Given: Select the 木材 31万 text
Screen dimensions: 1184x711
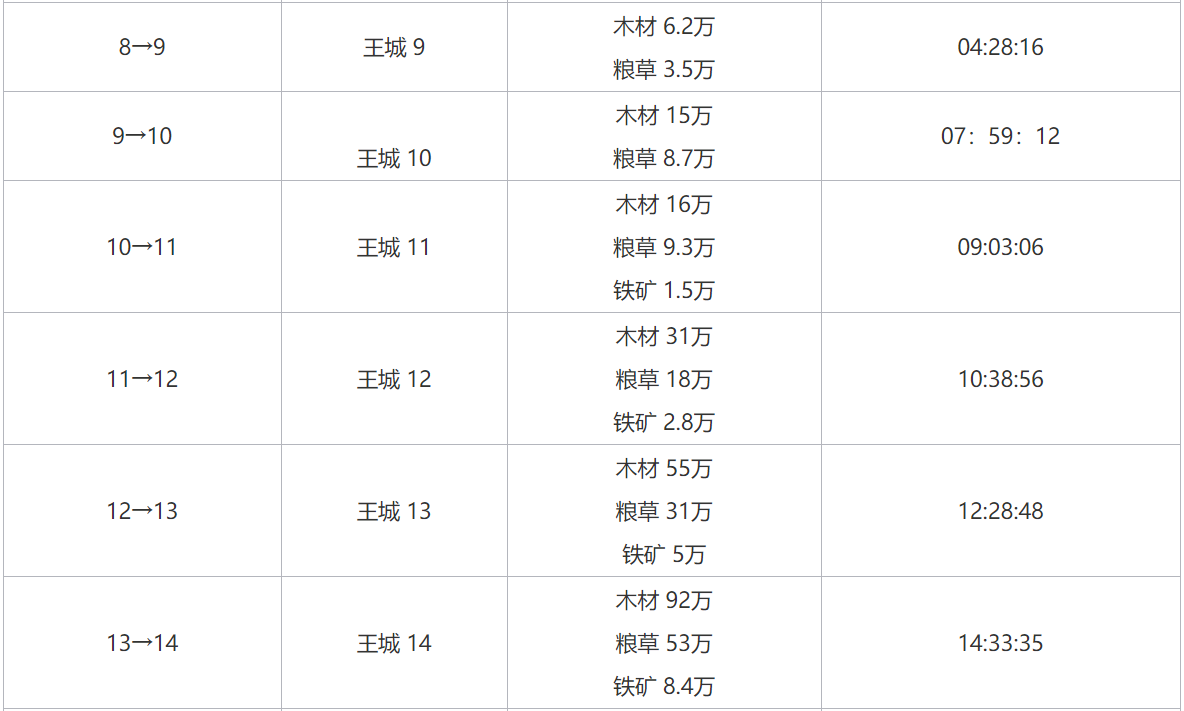Looking at the screenshot, I should pyautogui.click(x=664, y=337).
